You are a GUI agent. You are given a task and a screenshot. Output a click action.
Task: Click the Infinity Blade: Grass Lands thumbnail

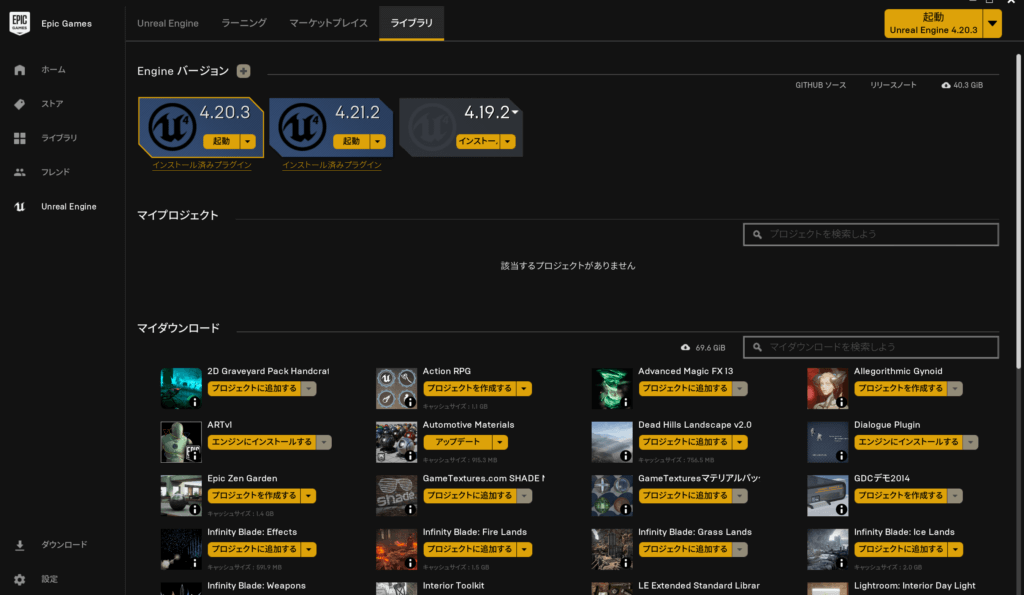click(x=612, y=549)
